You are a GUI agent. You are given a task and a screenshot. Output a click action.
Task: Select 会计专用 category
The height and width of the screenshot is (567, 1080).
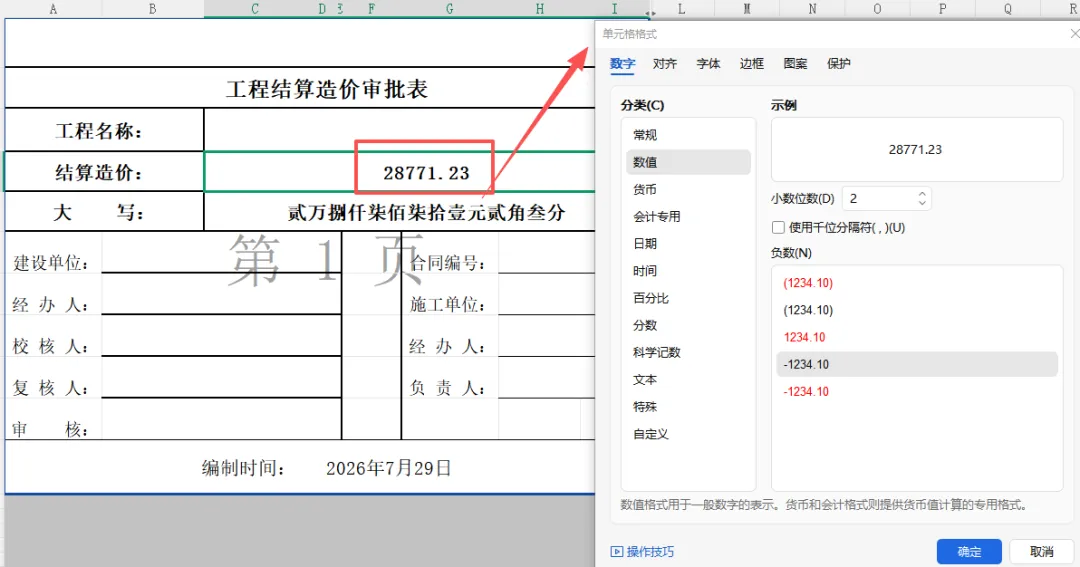click(688, 216)
